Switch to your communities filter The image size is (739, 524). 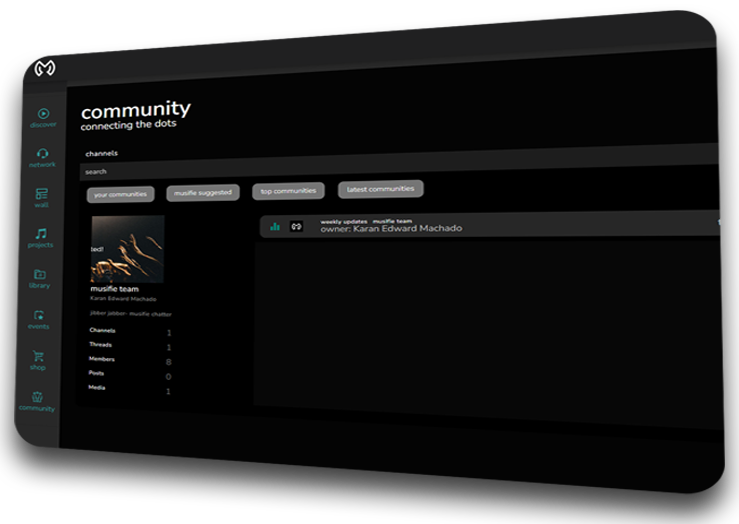point(119,194)
